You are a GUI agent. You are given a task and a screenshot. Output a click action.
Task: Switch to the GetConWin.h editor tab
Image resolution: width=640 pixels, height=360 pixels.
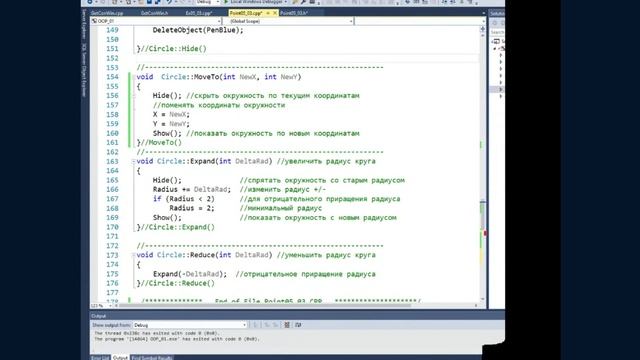[154, 13]
